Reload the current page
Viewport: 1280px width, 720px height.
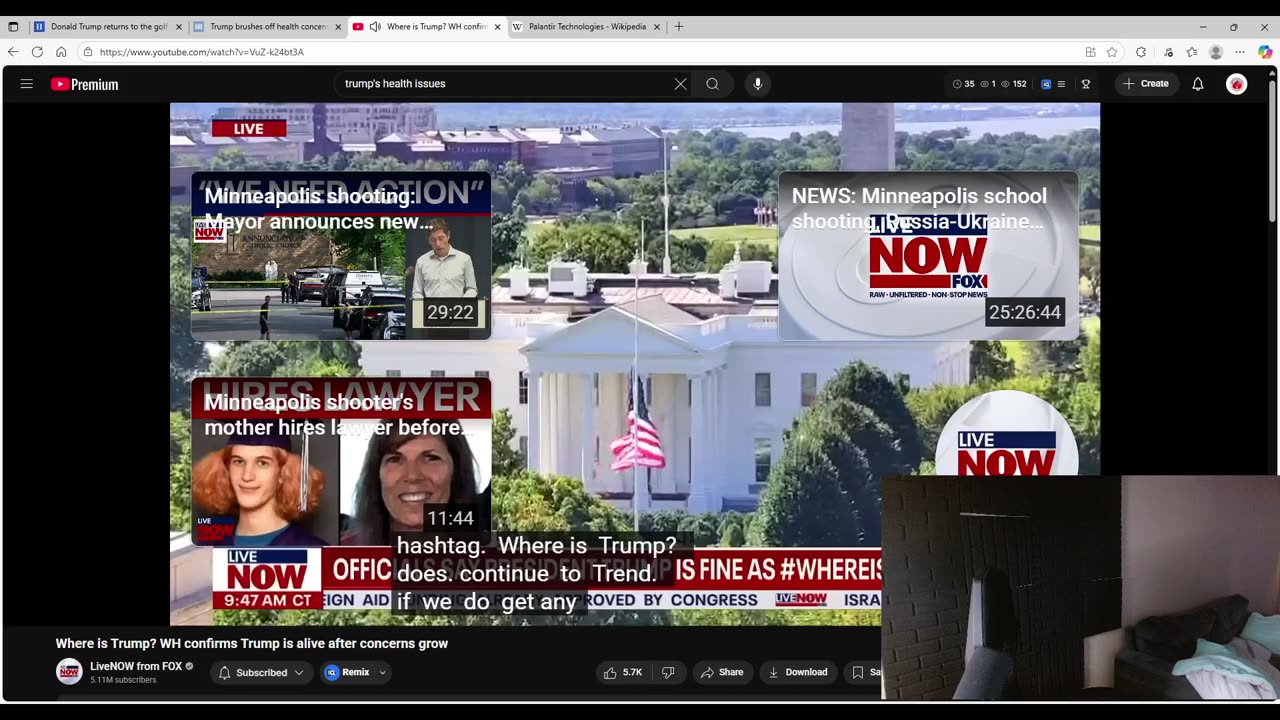[37, 52]
